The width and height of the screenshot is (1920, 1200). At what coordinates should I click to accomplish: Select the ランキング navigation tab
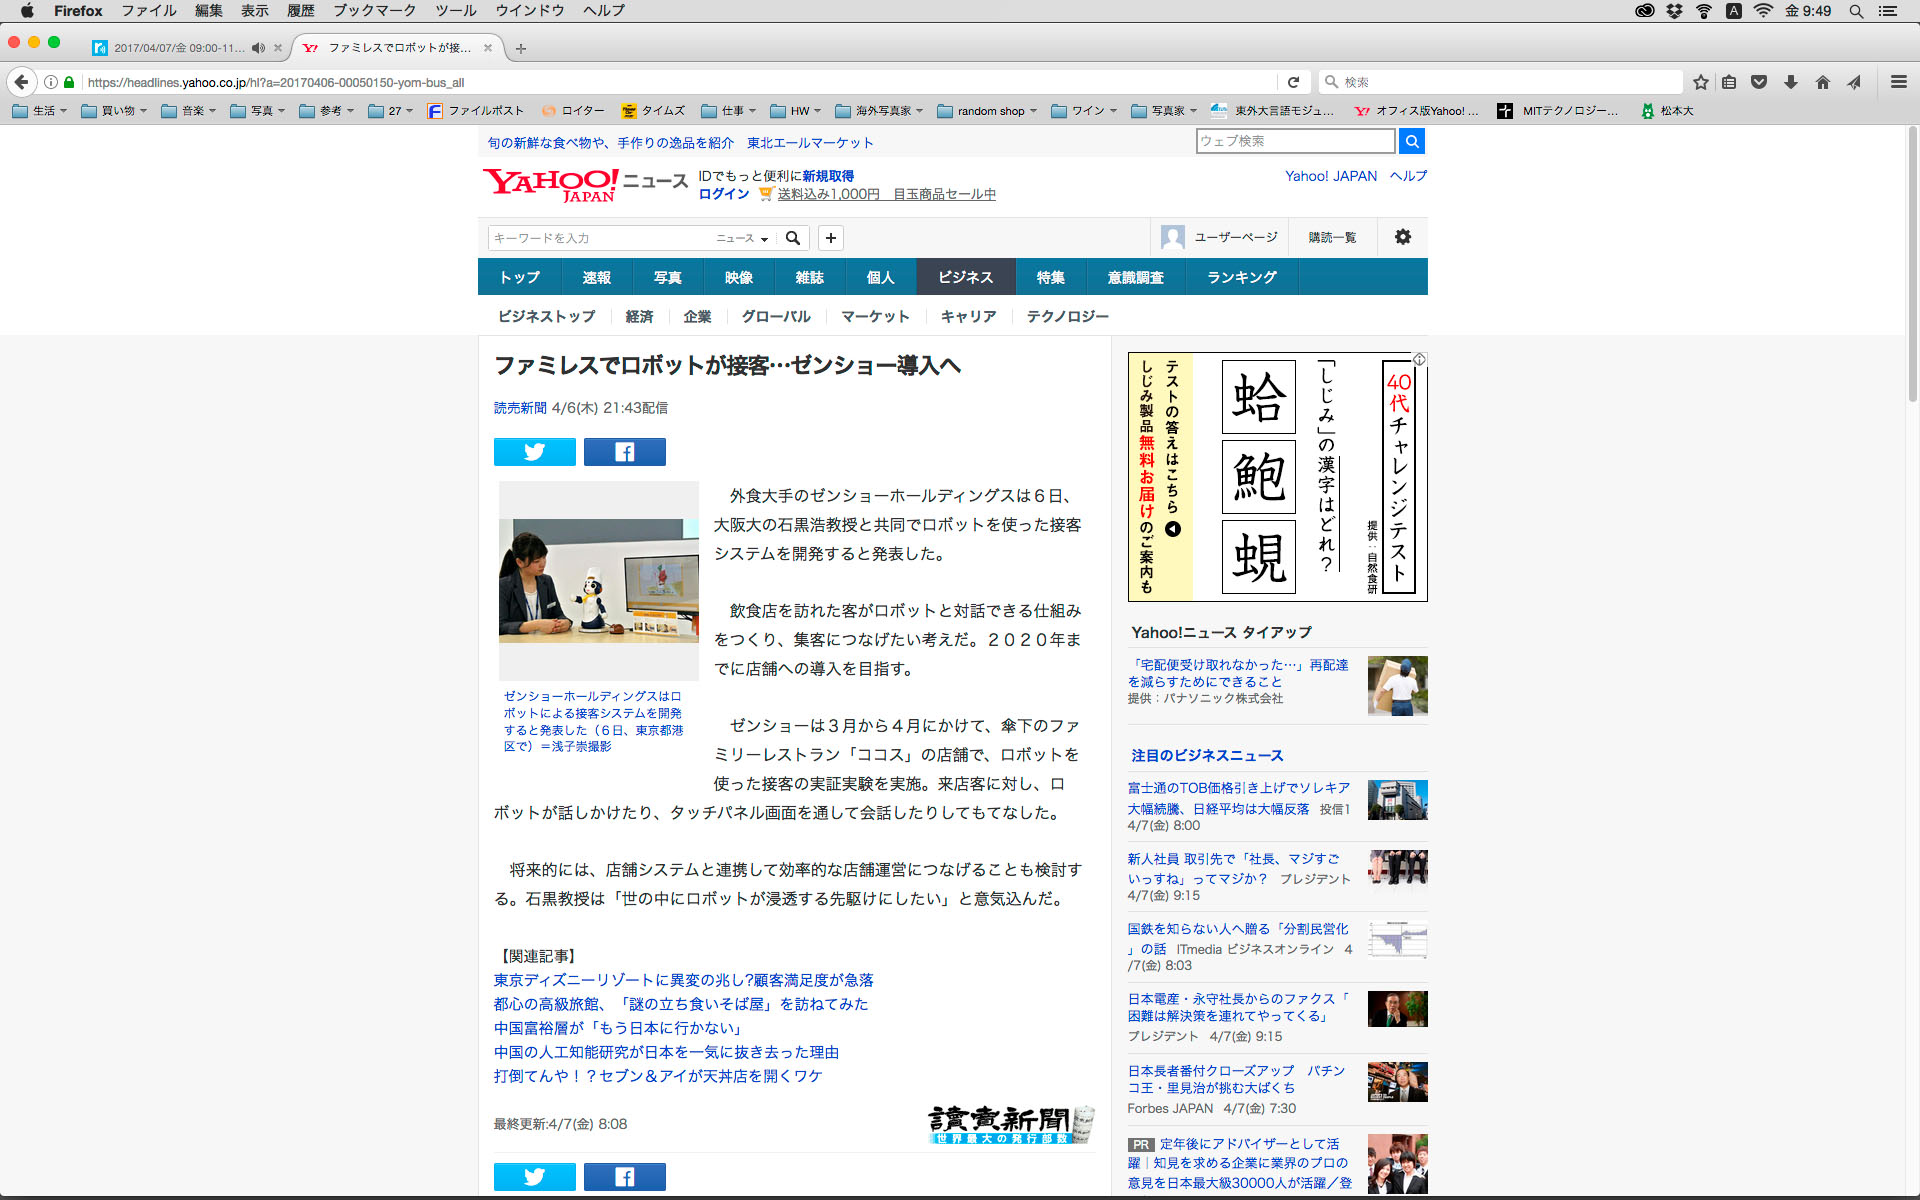tap(1241, 277)
